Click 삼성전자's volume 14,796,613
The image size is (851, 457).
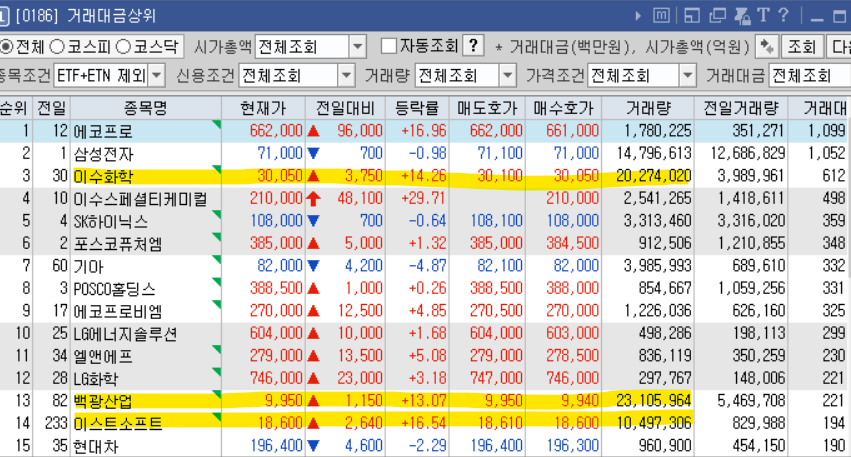tap(653, 153)
